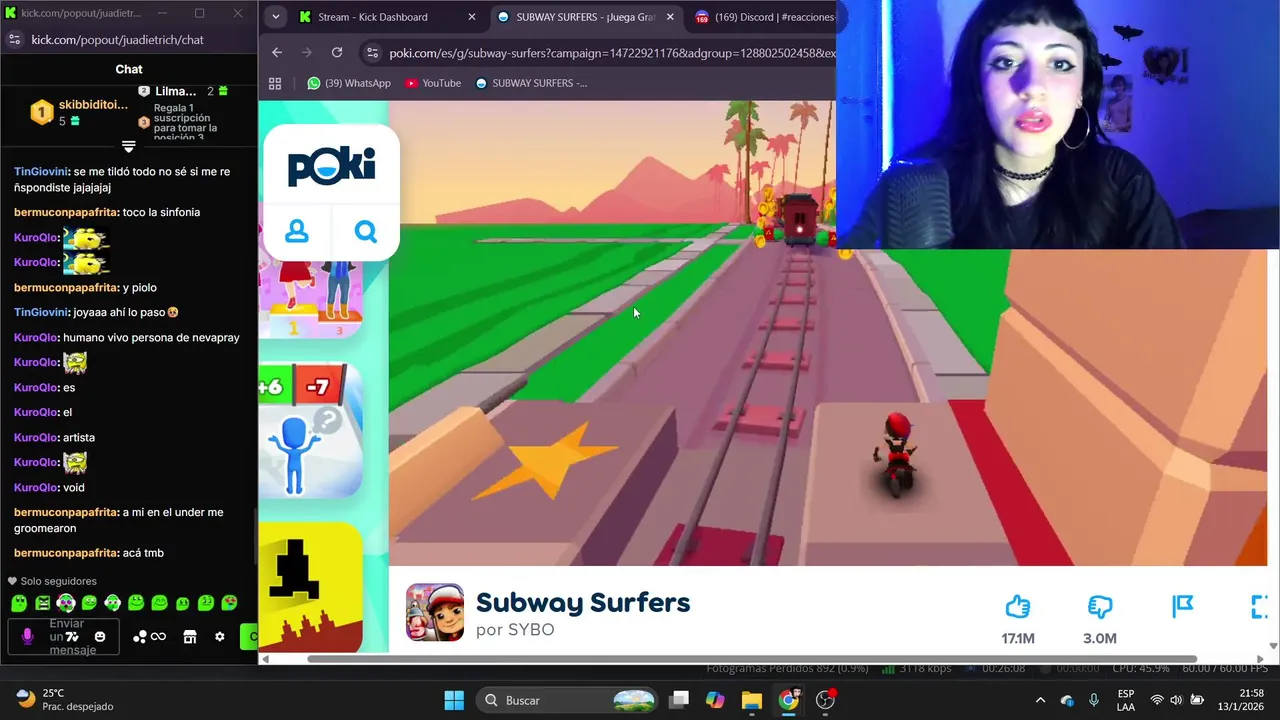Open chat settings gear

click(x=220, y=637)
